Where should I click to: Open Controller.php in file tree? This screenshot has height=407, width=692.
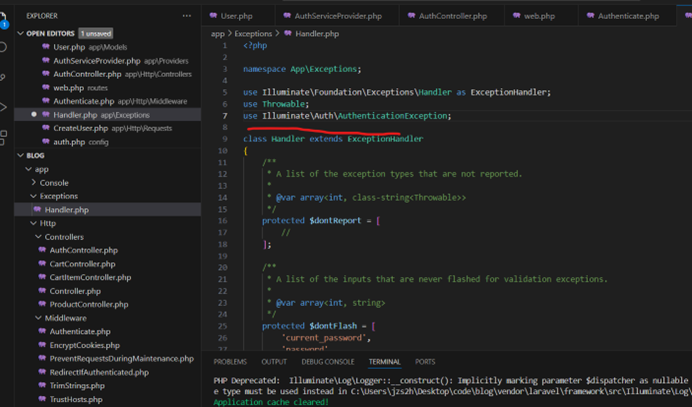108,291
